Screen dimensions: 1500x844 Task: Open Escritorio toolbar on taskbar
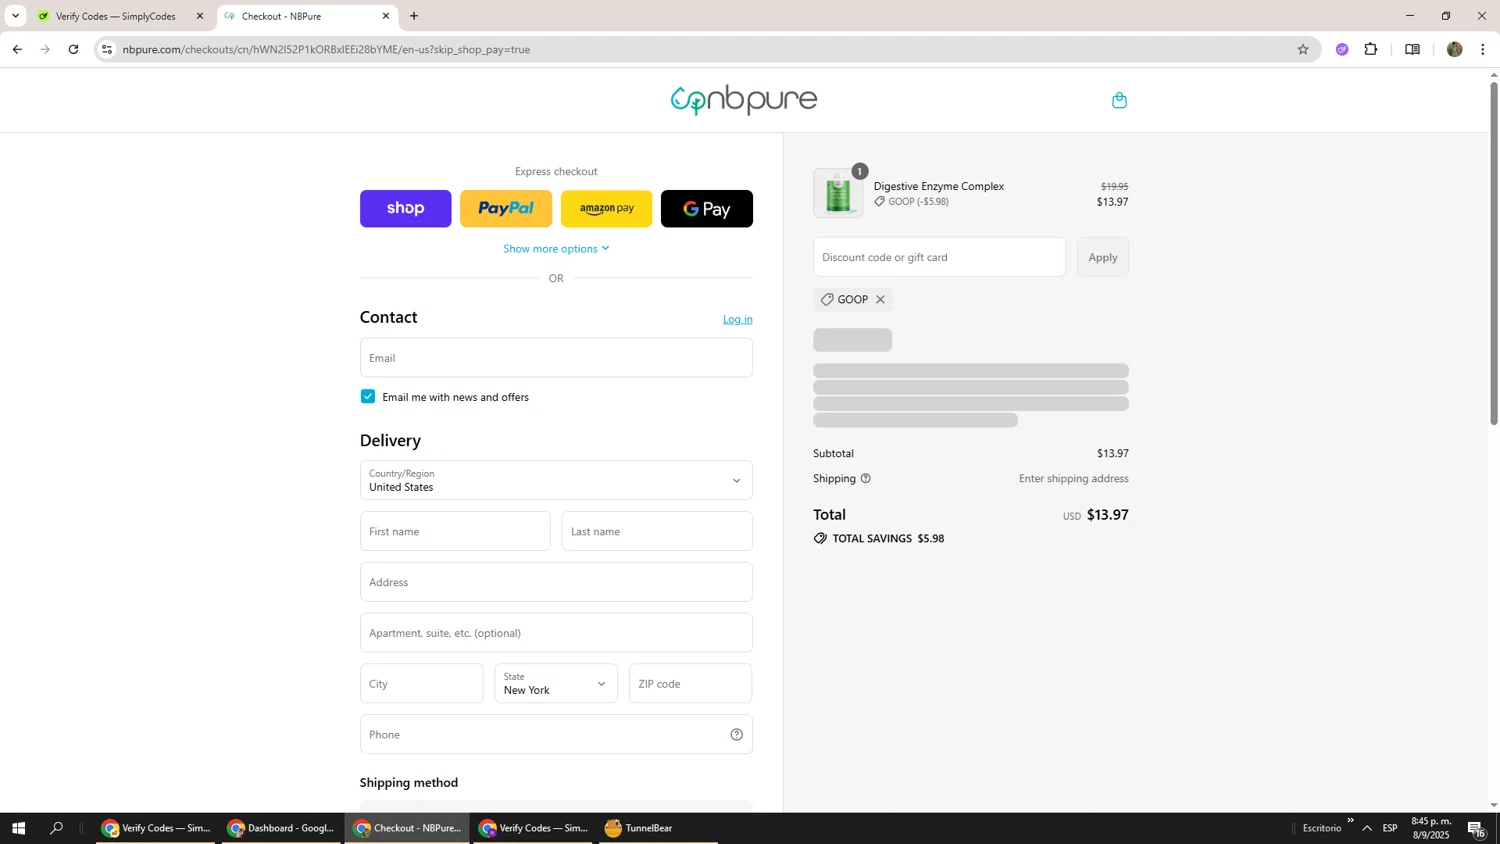tap(1322, 828)
